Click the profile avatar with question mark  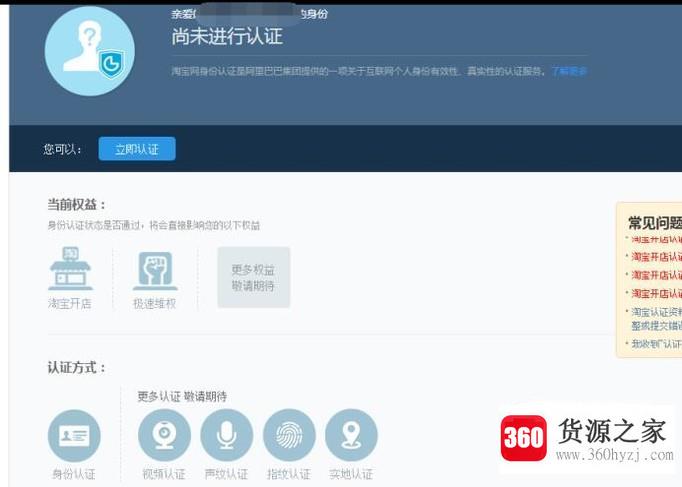(x=90, y=51)
